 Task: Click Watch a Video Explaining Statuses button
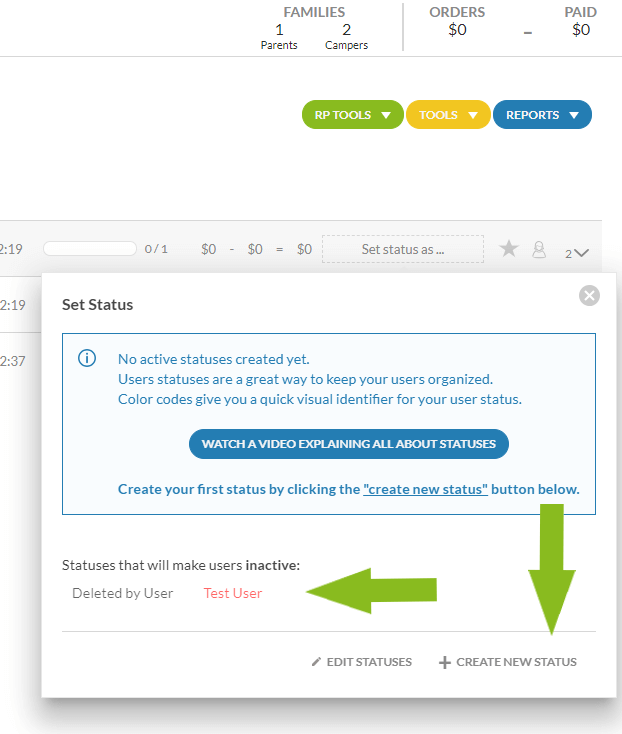[x=349, y=444]
